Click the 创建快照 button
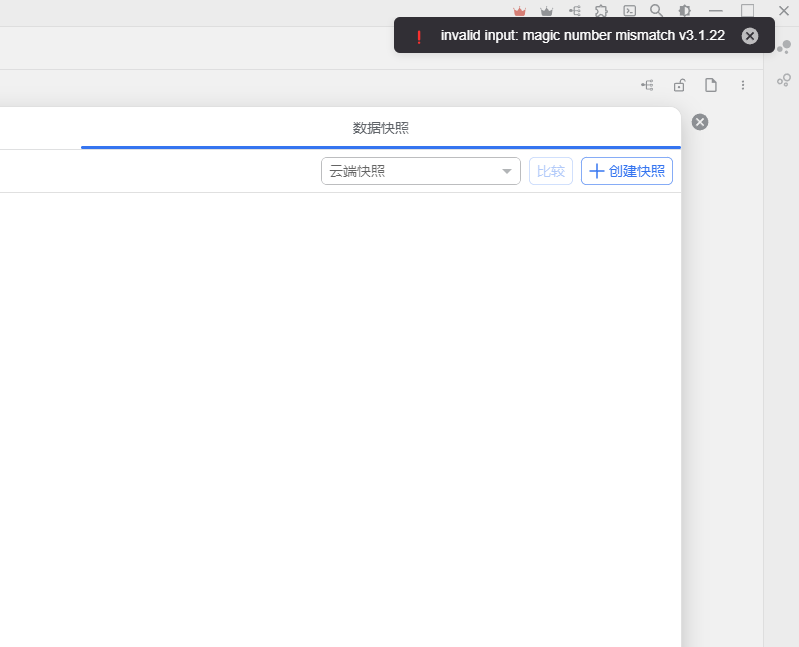799x647 pixels. coord(627,171)
